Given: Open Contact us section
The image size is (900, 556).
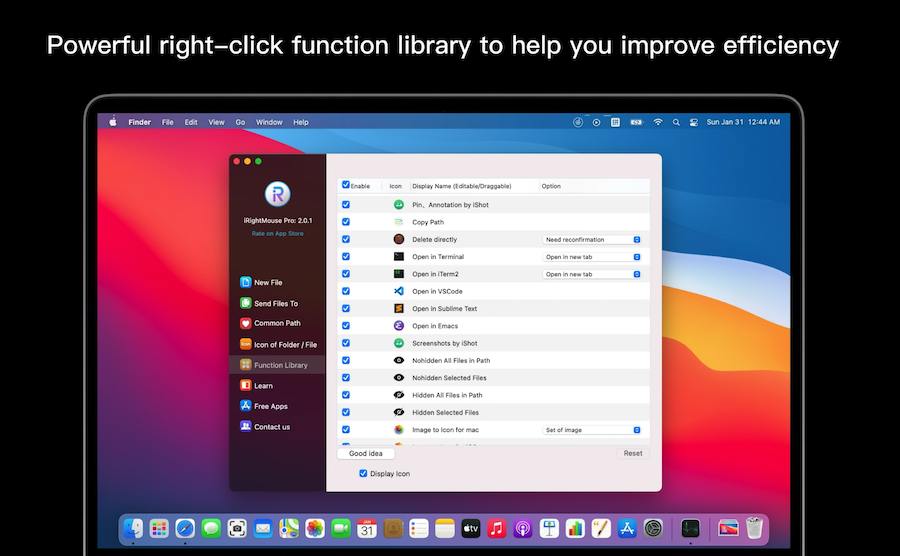Looking at the screenshot, I should tap(265, 427).
